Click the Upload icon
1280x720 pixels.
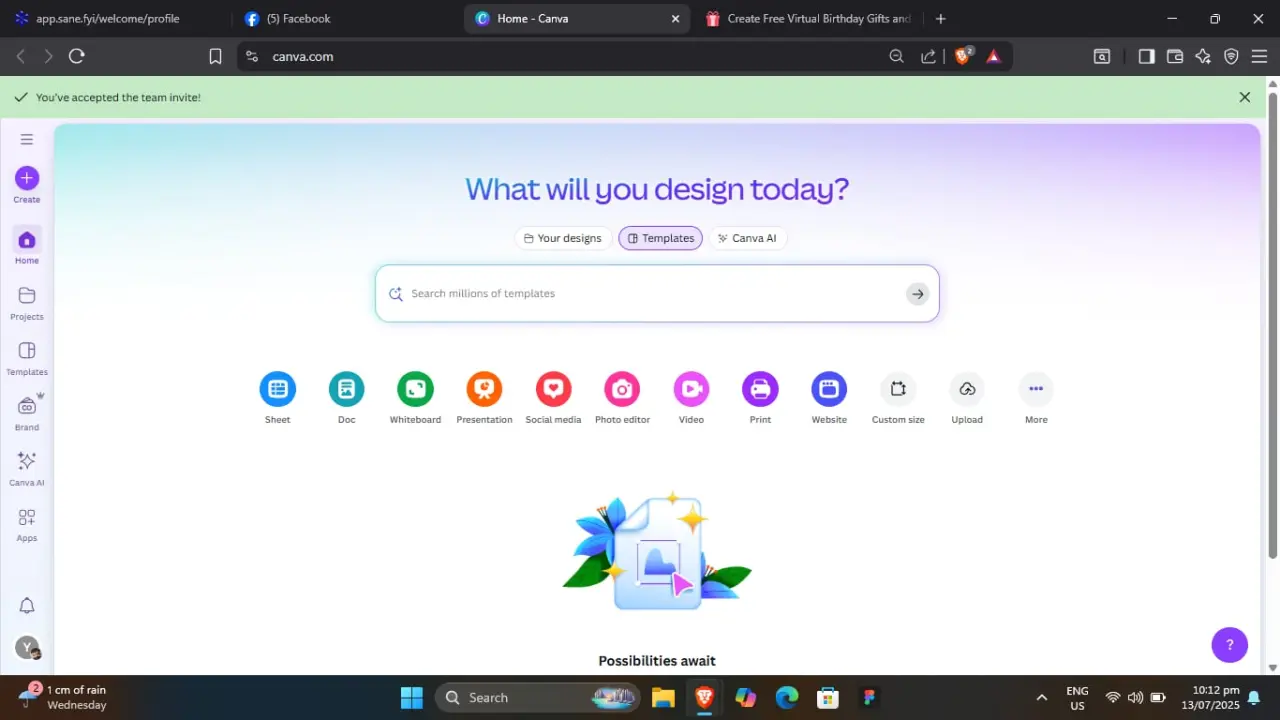[967, 389]
